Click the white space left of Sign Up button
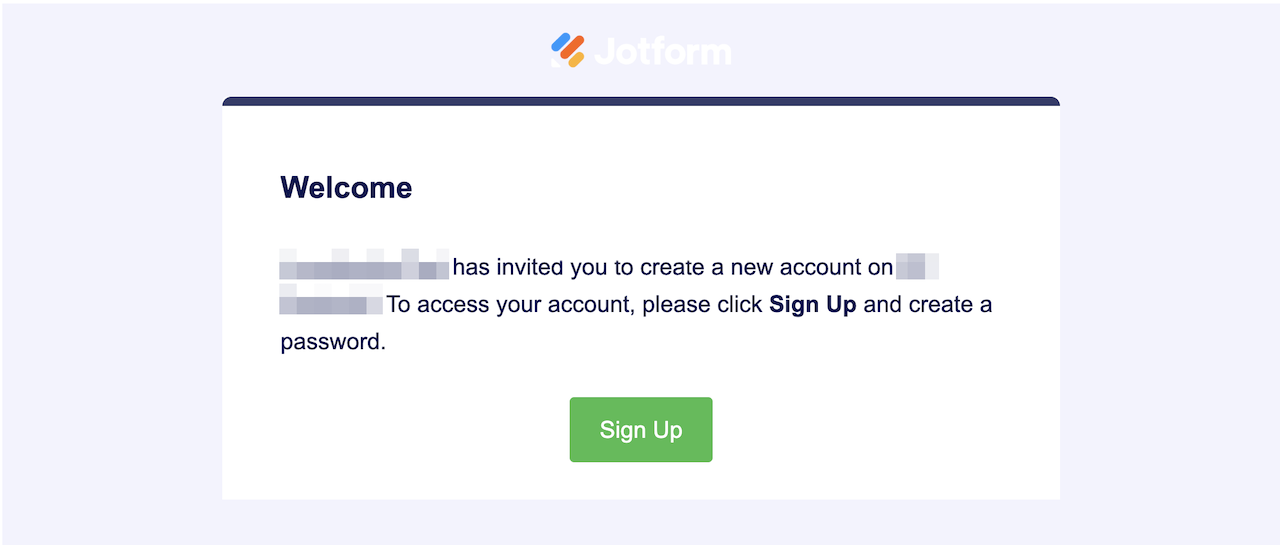 (400, 430)
